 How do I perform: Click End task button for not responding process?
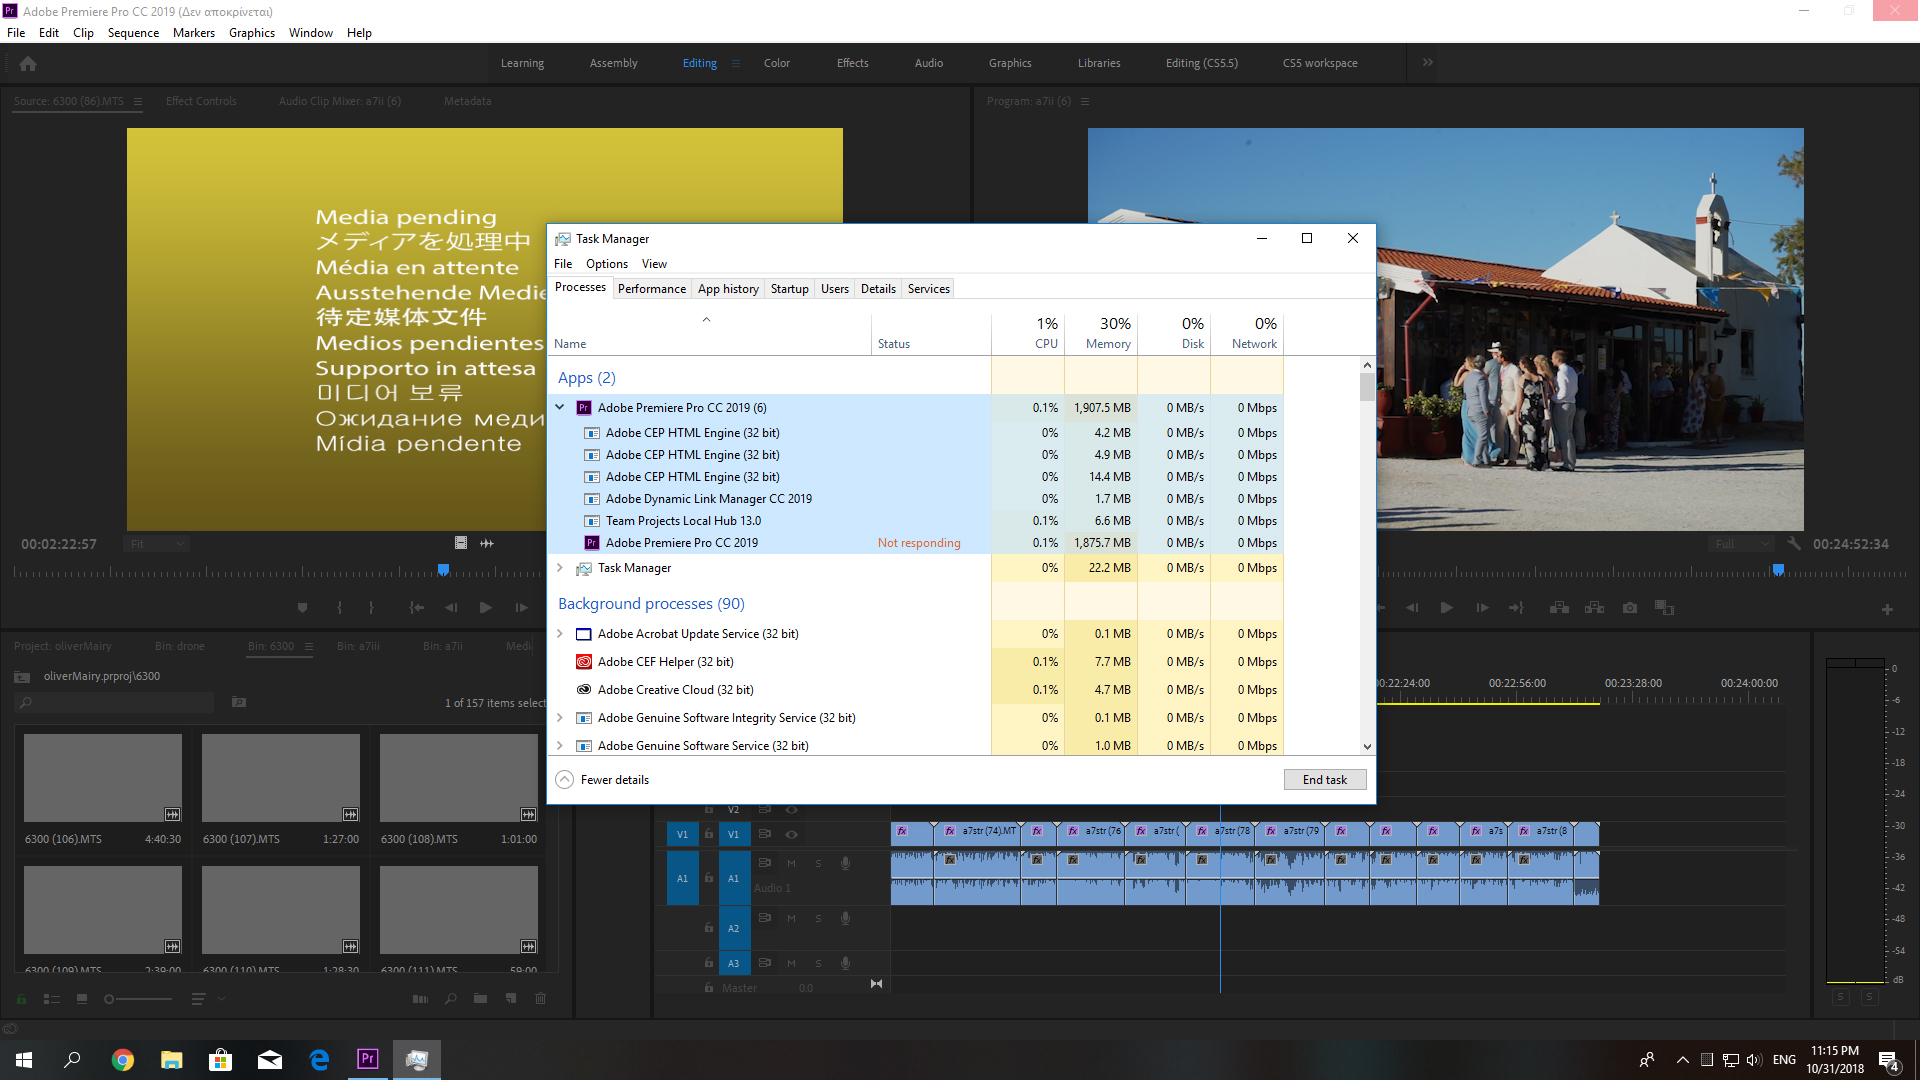coord(1324,778)
